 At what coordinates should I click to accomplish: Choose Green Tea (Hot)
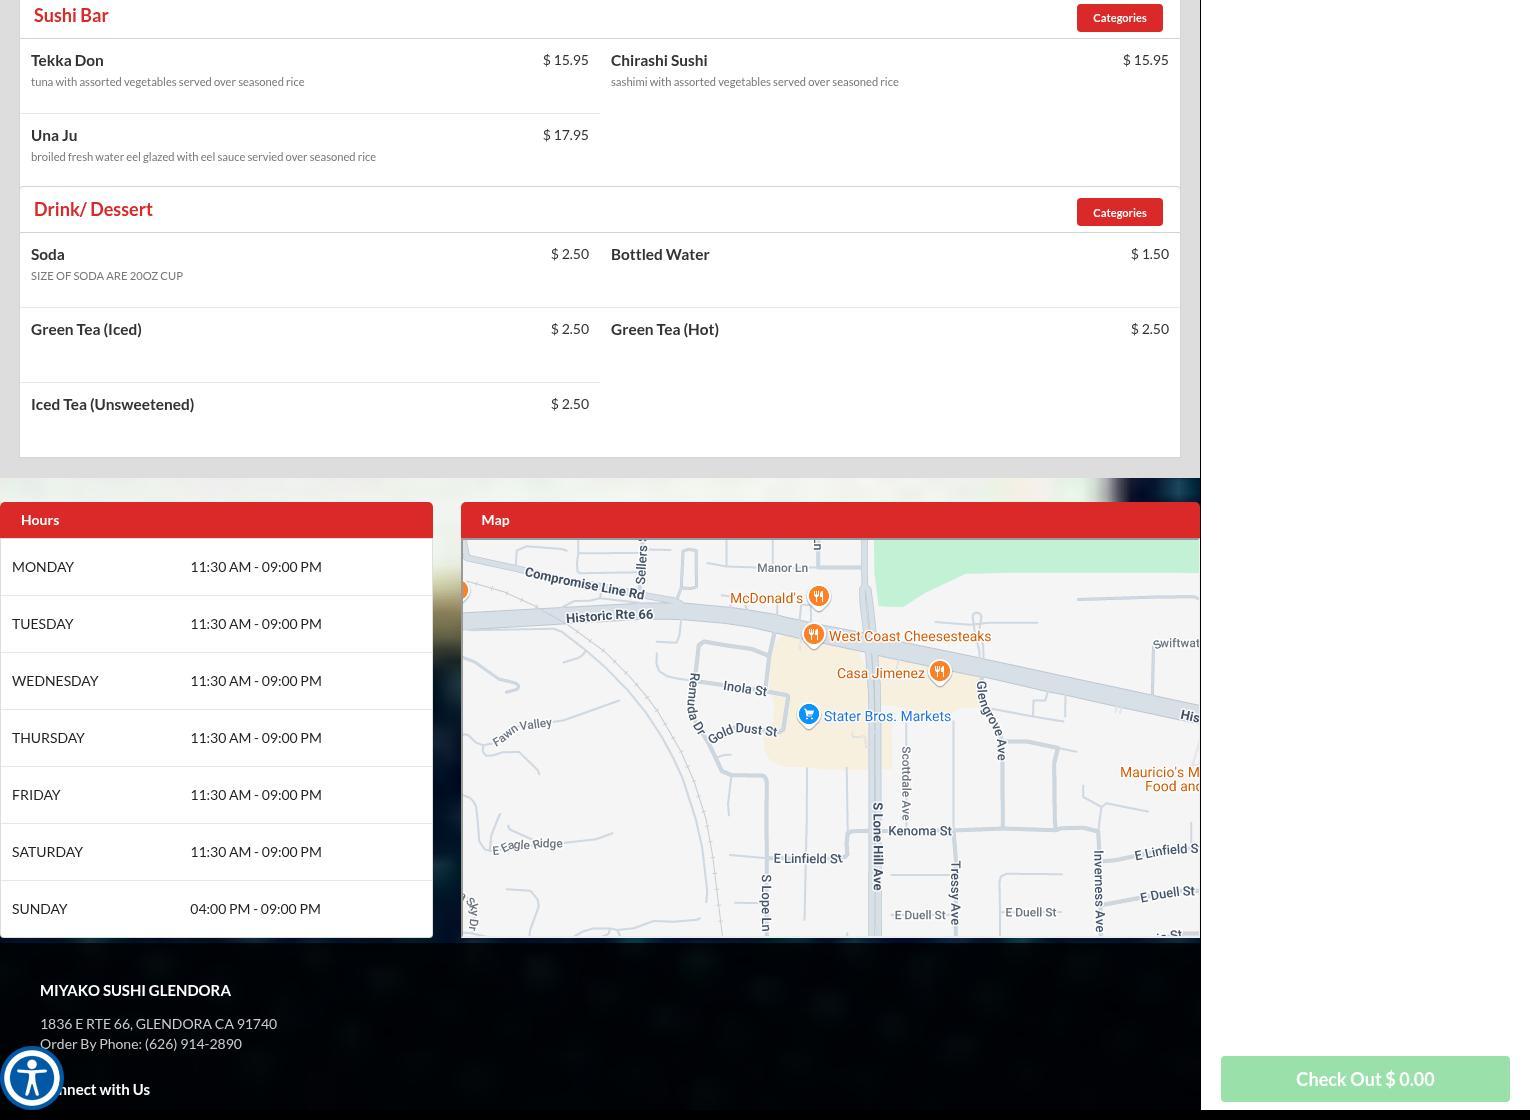[664, 330]
